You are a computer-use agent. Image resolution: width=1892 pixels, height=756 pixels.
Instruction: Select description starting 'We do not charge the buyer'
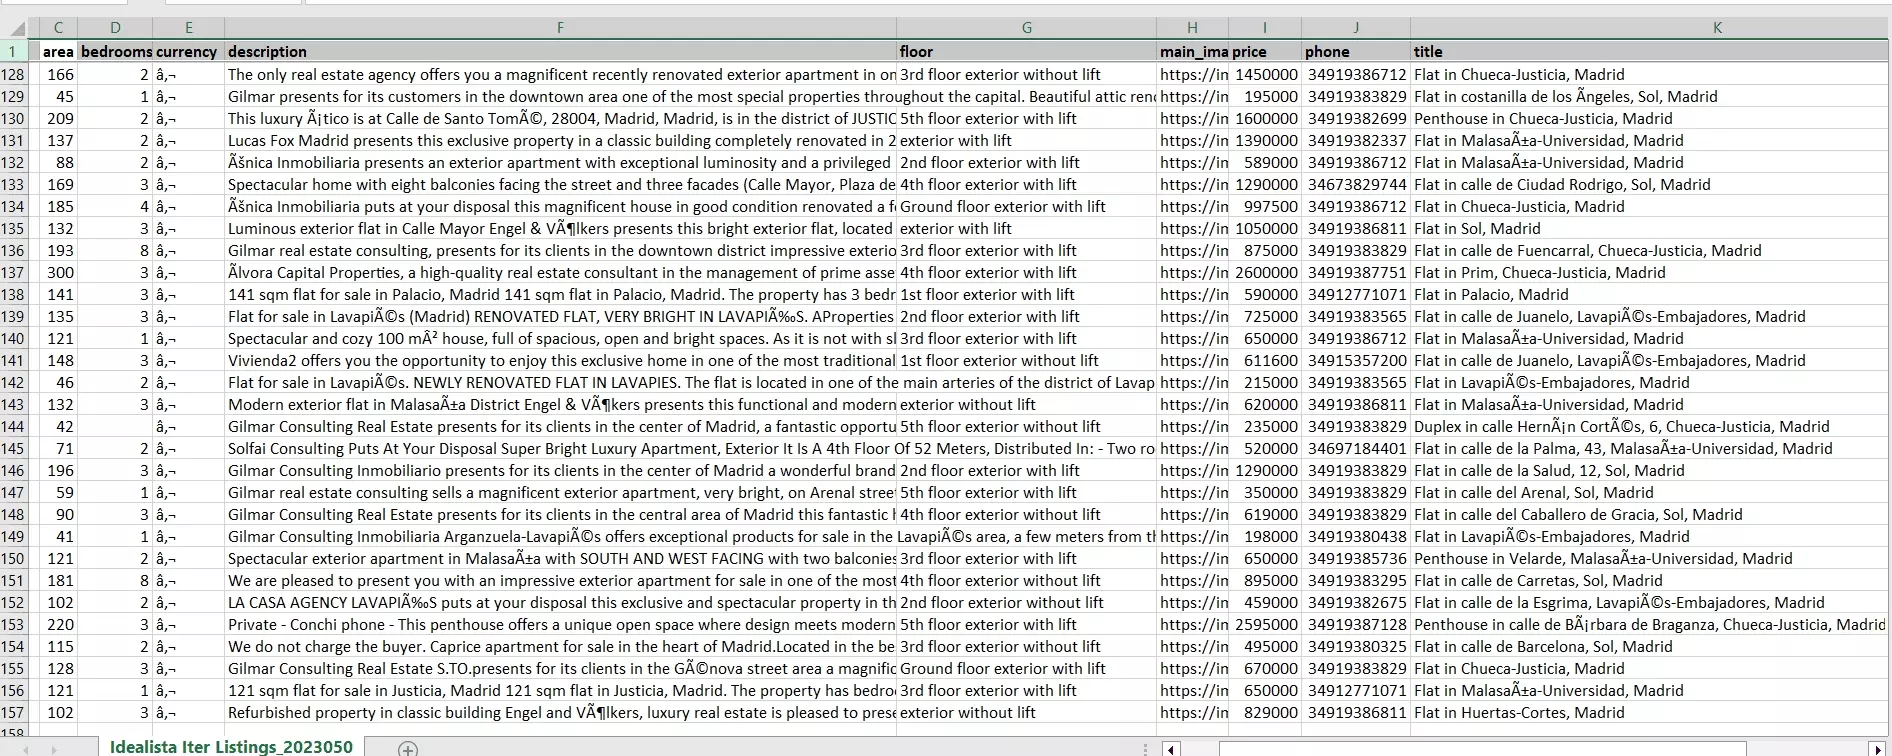[x=560, y=646]
